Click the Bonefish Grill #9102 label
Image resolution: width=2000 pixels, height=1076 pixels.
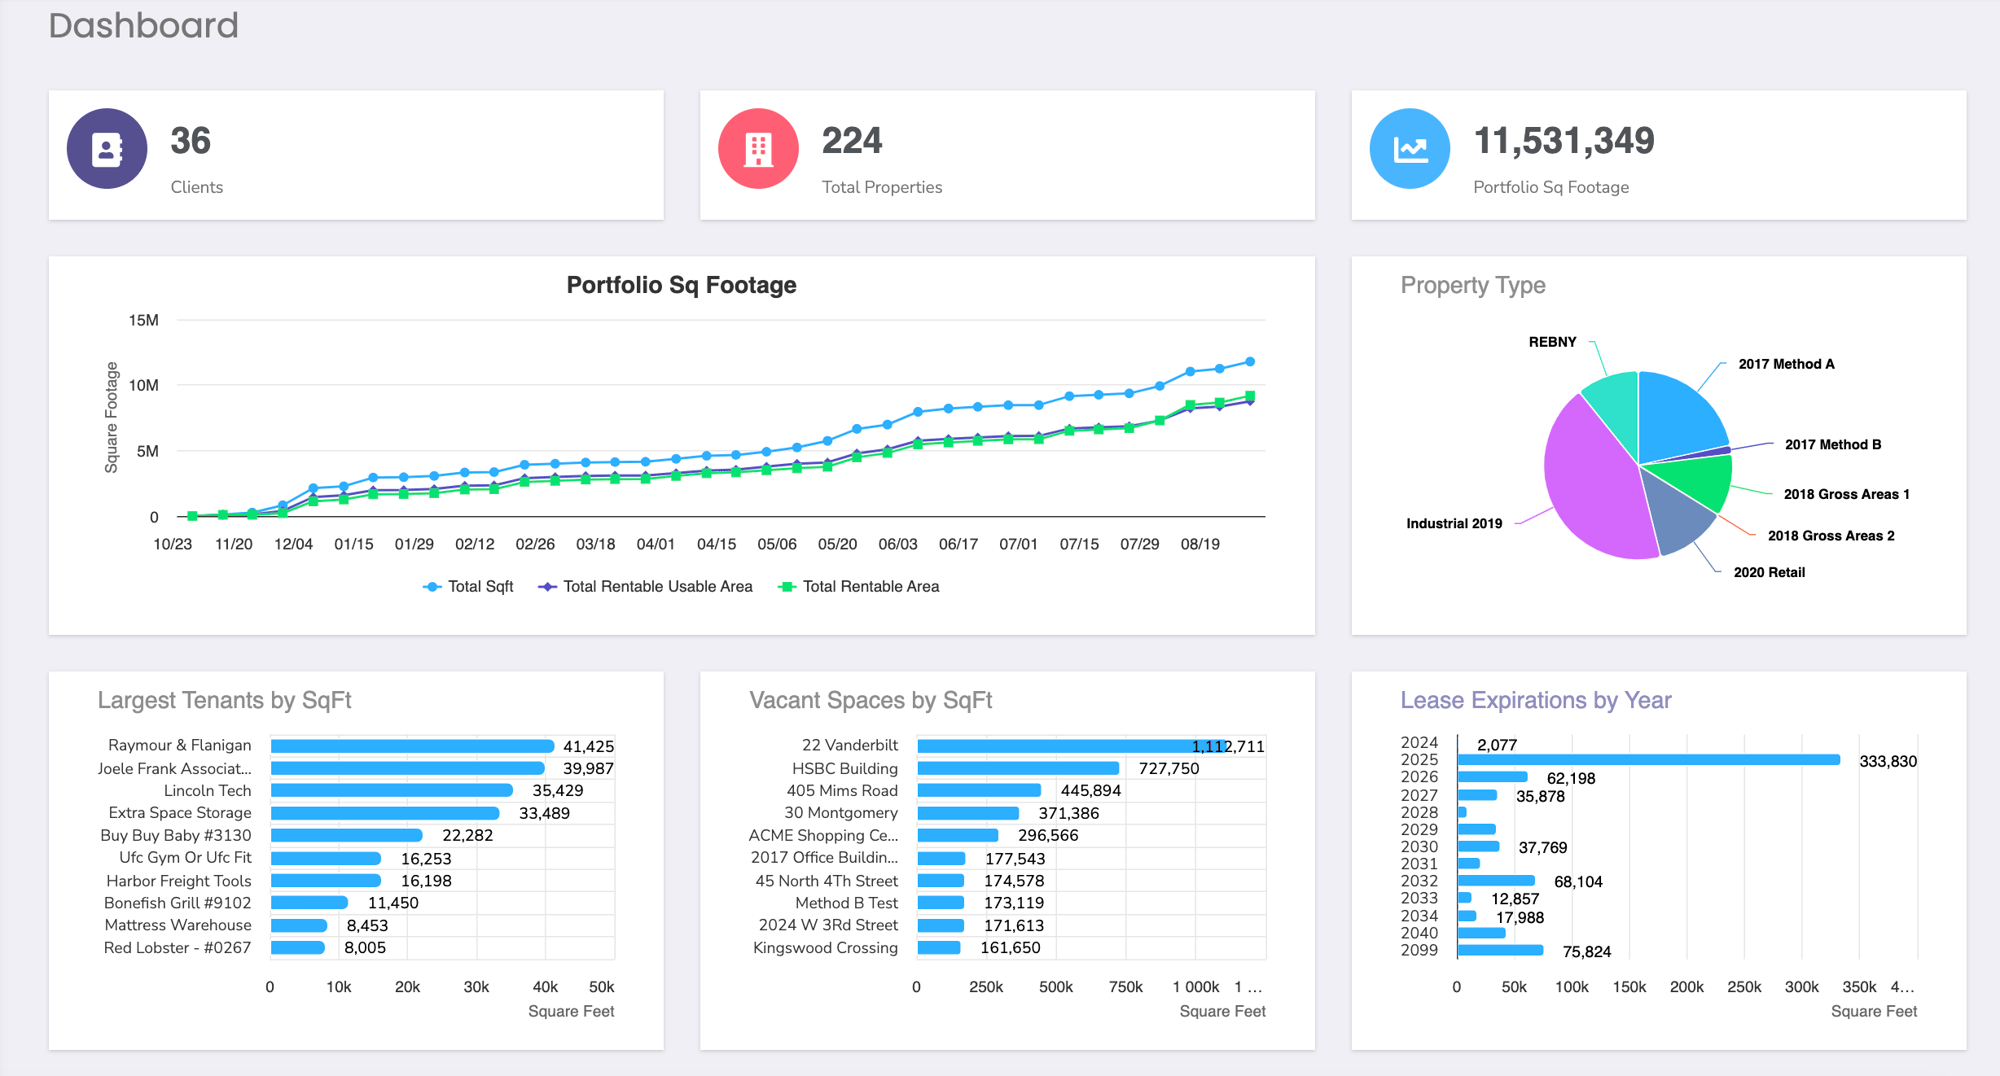click(x=177, y=902)
